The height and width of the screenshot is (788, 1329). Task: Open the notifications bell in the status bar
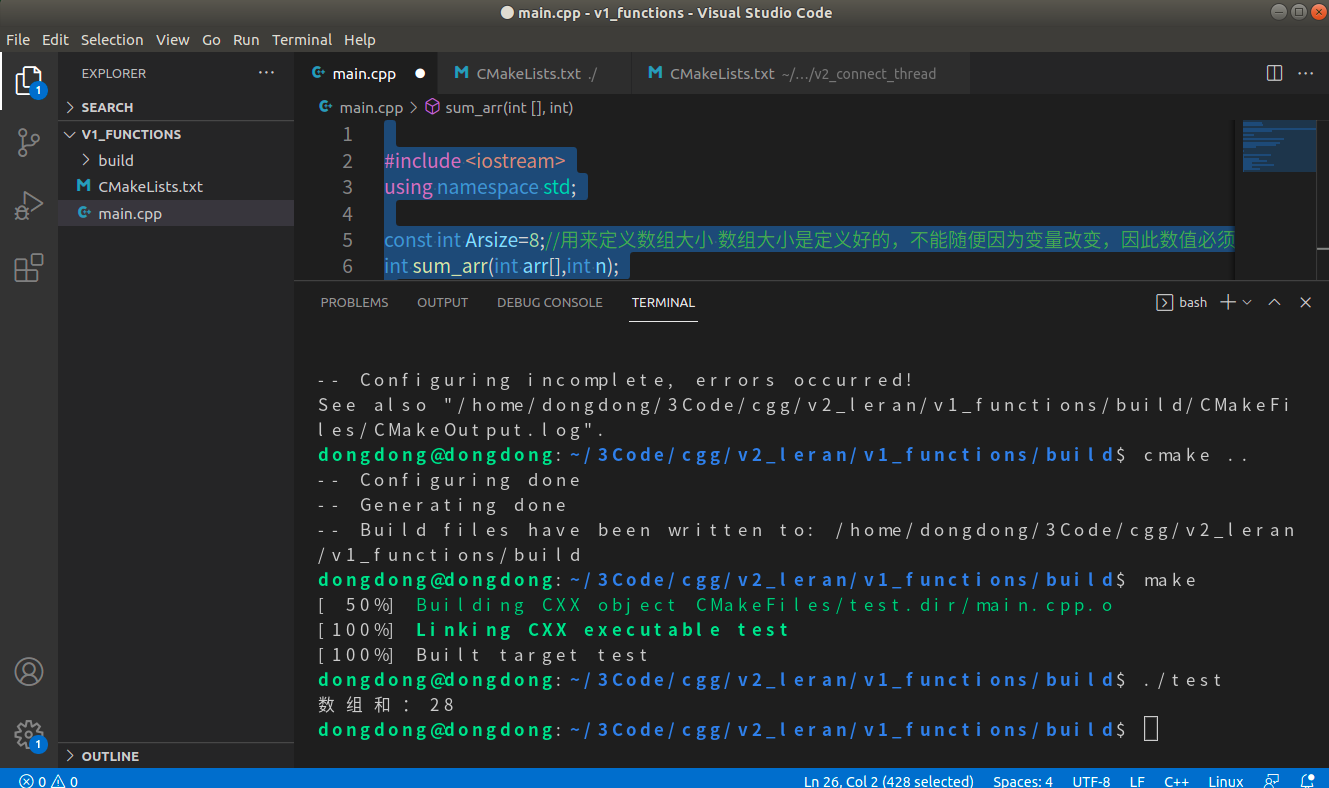tap(1307, 781)
